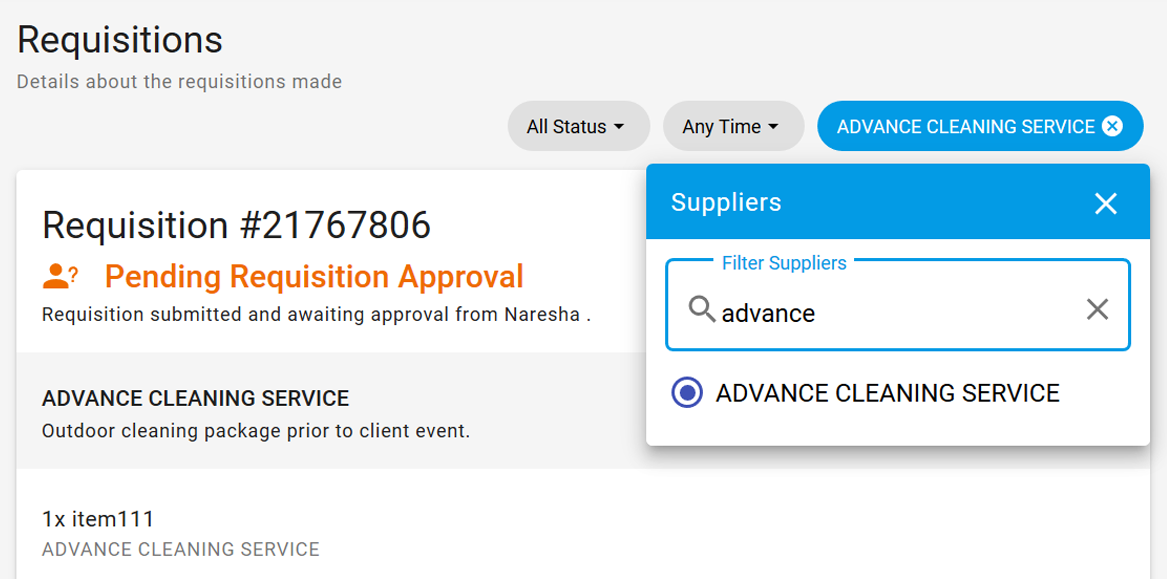
Task: Select the ADVANCE CLEANING SERVICE supplier entry
Action: point(886,393)
